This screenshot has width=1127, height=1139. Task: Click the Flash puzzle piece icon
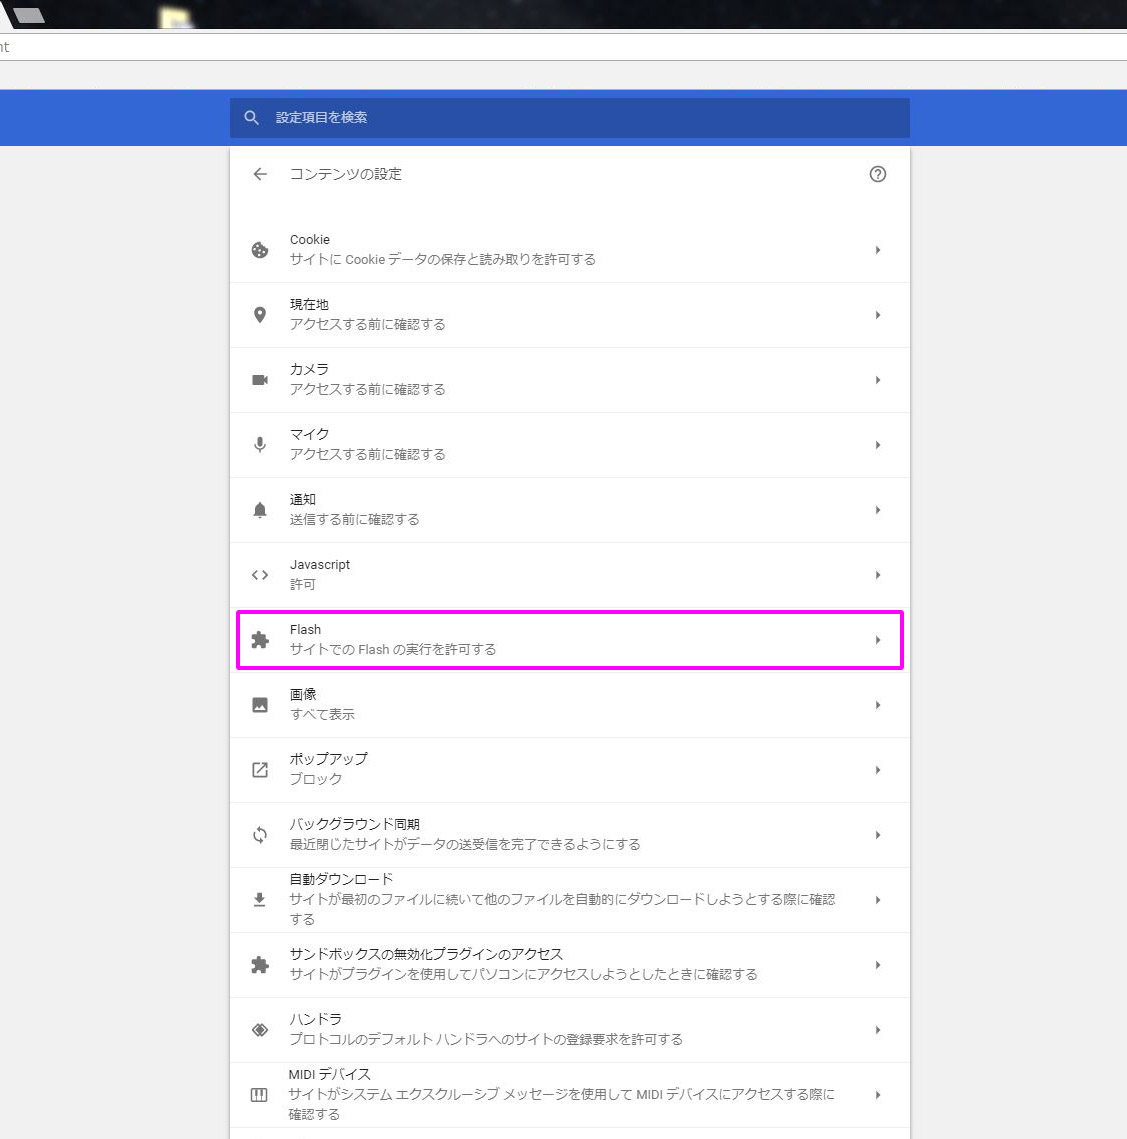[x=260, y=640]
